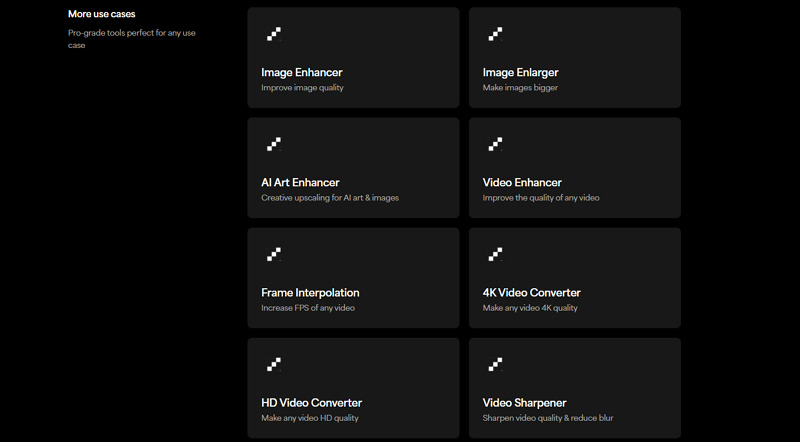Click the icon in the Image Enhancer card
Image resolution: width=800 pixels, height=442 pixels.
coord(274,34)
